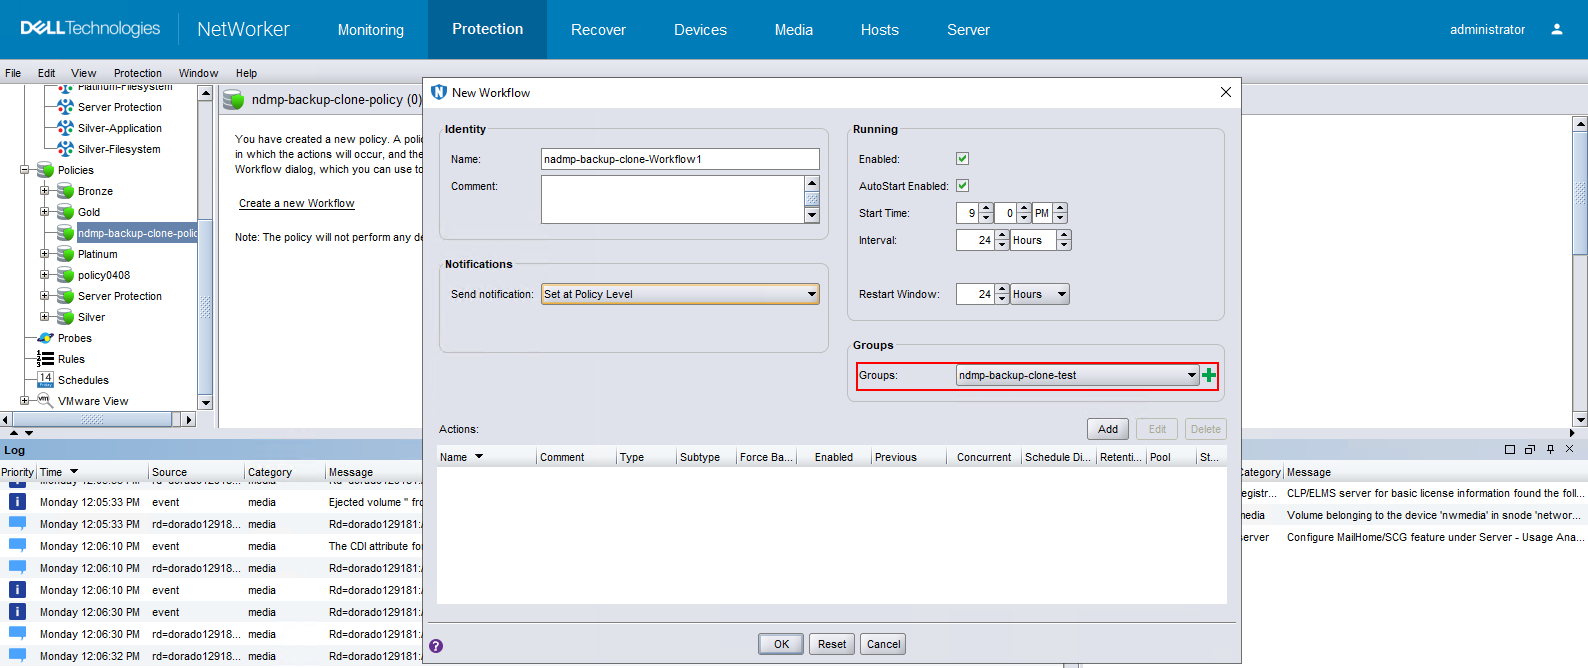Click the Add button for Actions

1108,429
